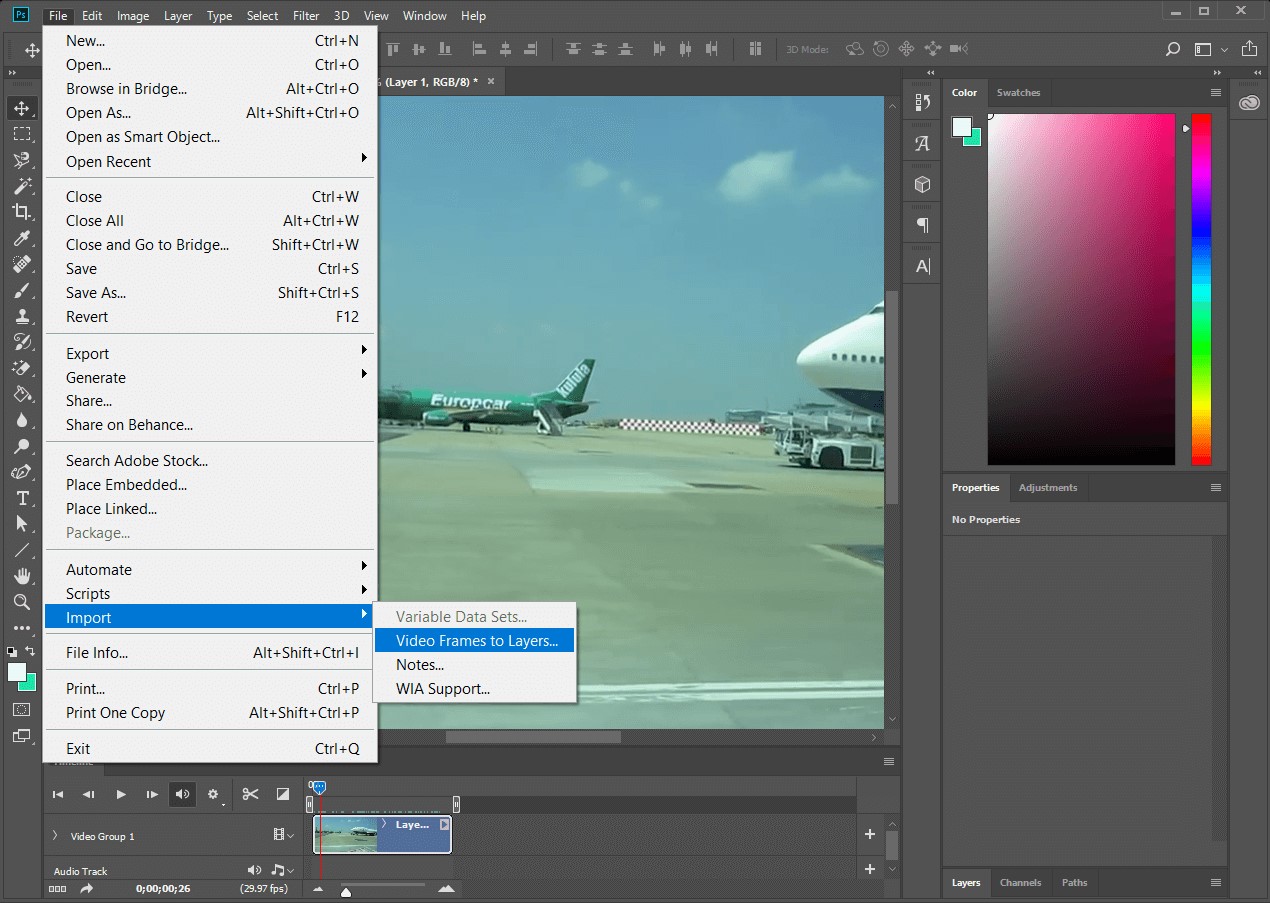The height and width of the screenshot is (903, 1270).
Task: Click the video clip thumbnail in timeline
Action: (x=347, y=834)
